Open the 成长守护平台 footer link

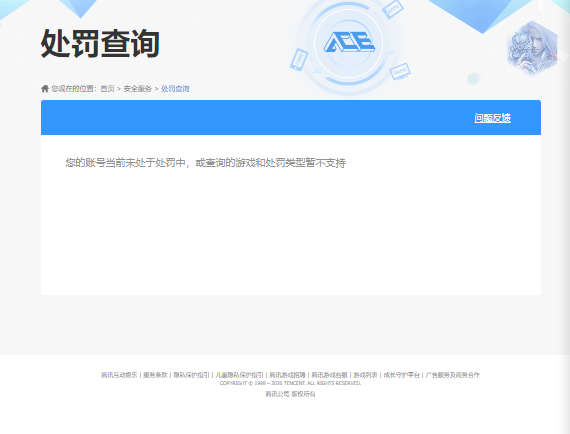point(402,375)
